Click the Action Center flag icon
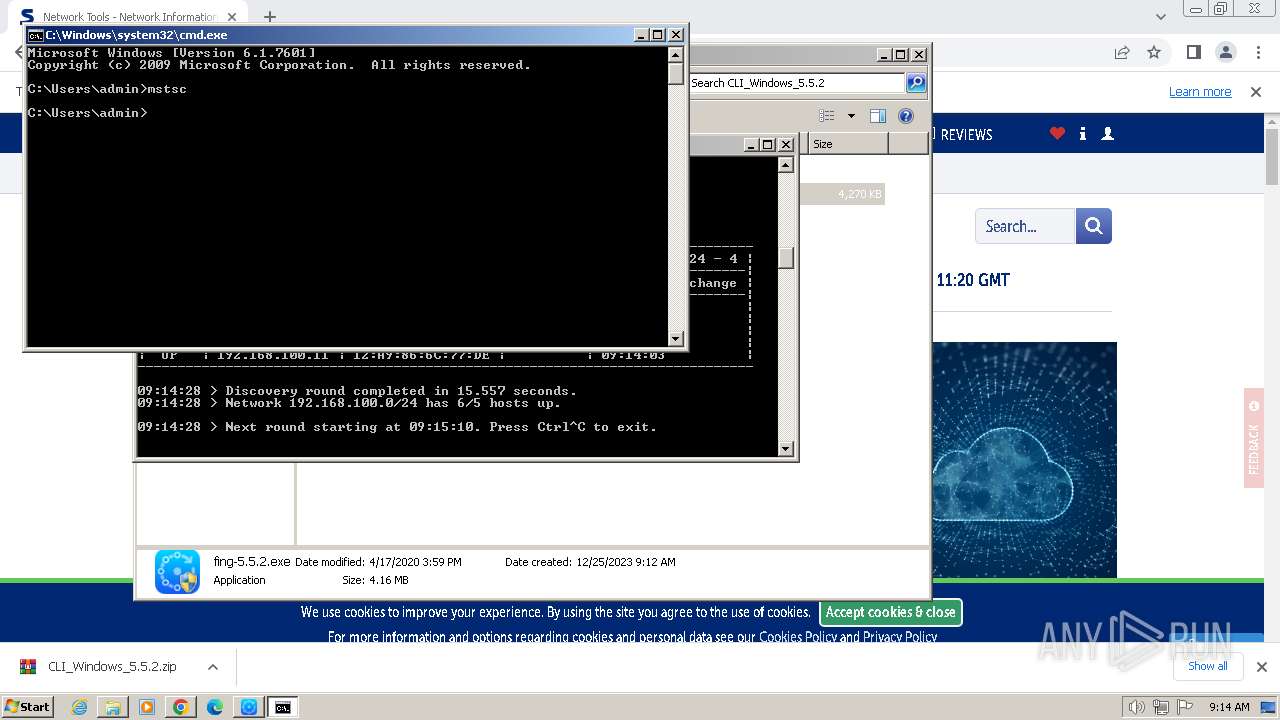The image size is (1280, 720). [1185, 707]
